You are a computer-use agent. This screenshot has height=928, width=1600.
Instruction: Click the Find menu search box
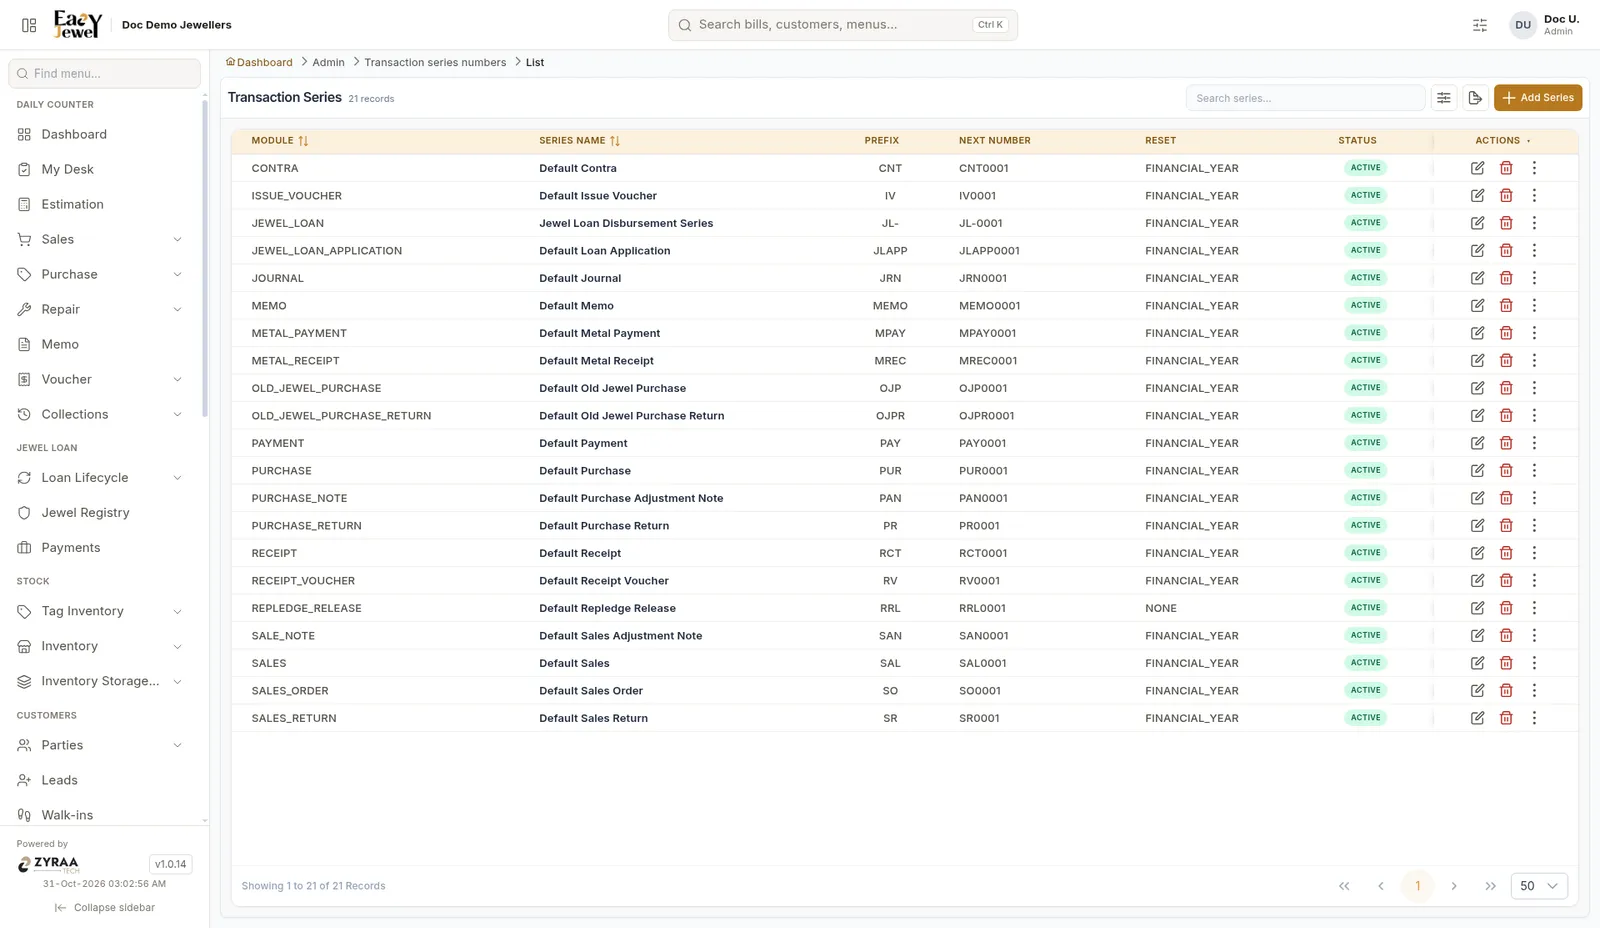pos(104,73)
